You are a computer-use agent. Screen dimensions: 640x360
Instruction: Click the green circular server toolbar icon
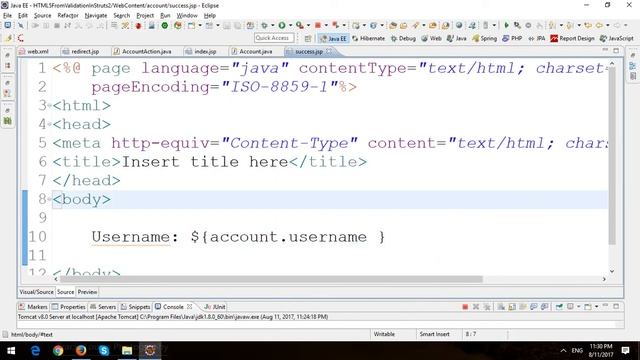[164, 25]
